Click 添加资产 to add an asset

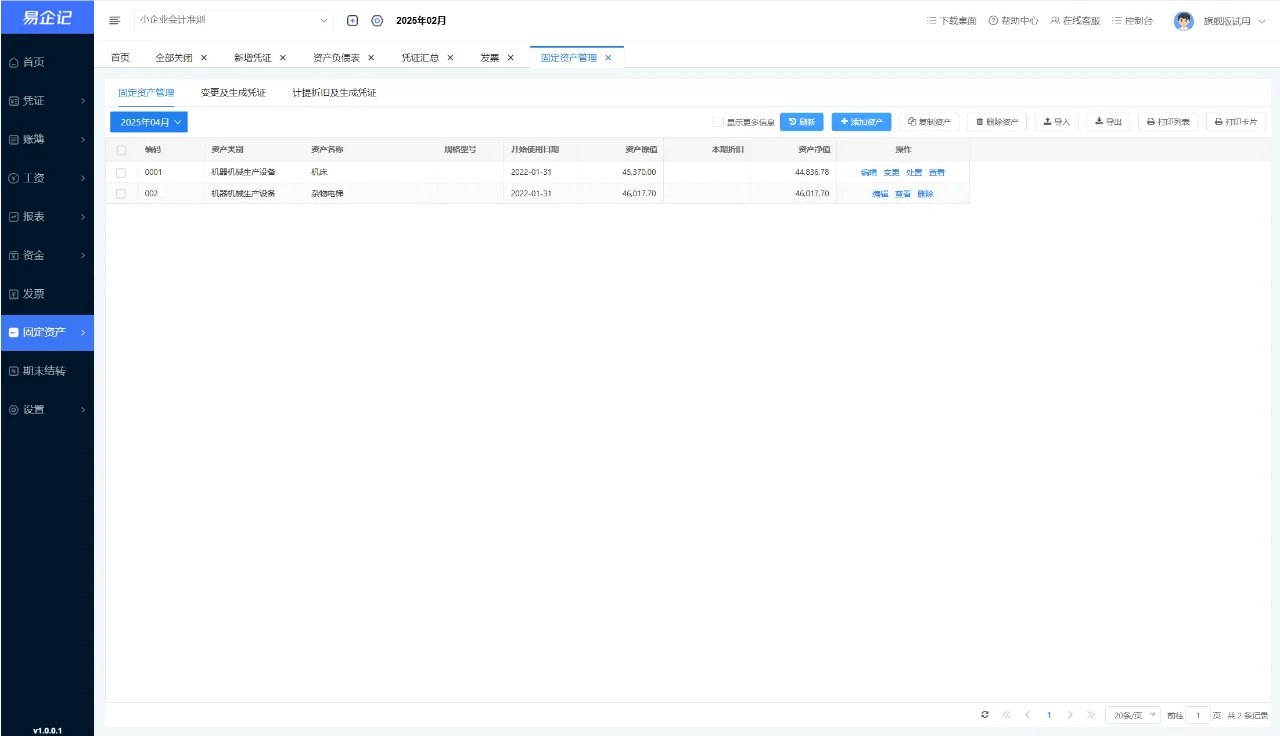pyautogui.click(x=861, y=122)
